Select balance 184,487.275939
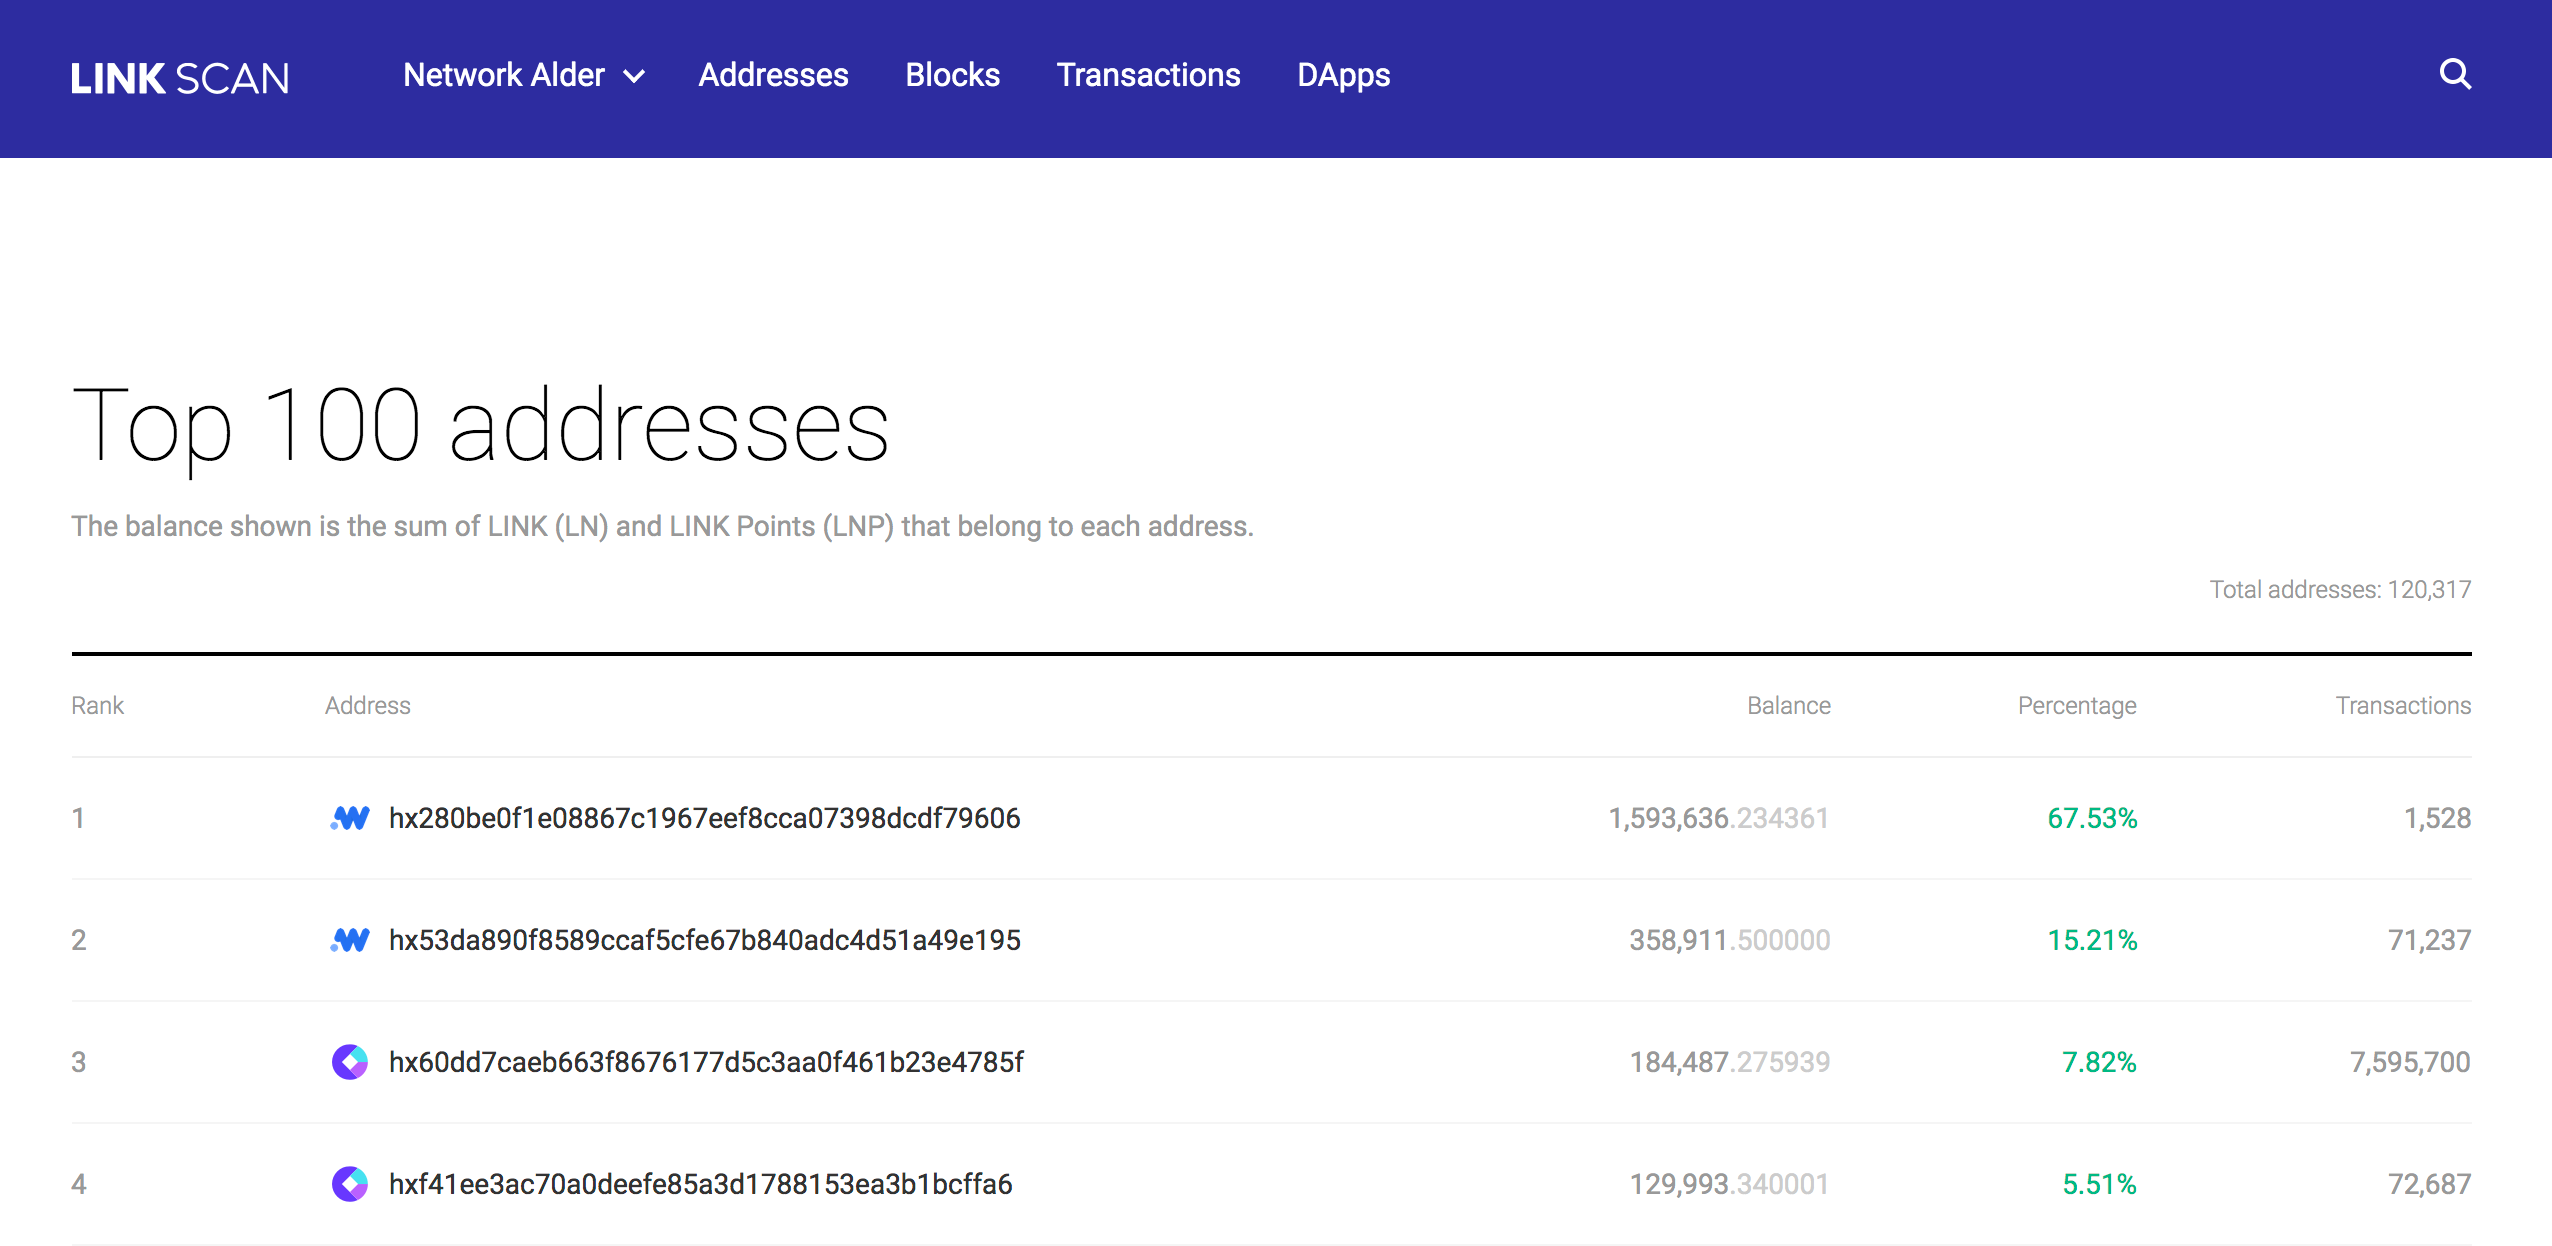This screenshot has height=1246, width=2552. [x=1729, y=1062]
